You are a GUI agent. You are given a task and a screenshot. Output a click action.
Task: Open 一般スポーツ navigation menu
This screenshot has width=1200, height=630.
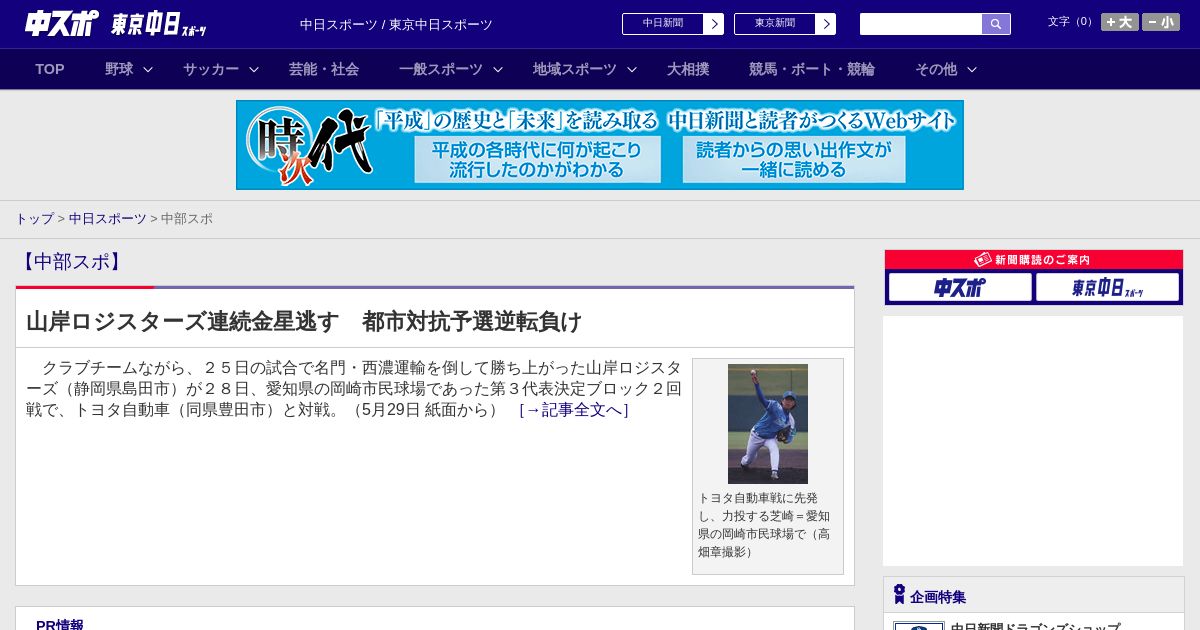pos(441,69)
